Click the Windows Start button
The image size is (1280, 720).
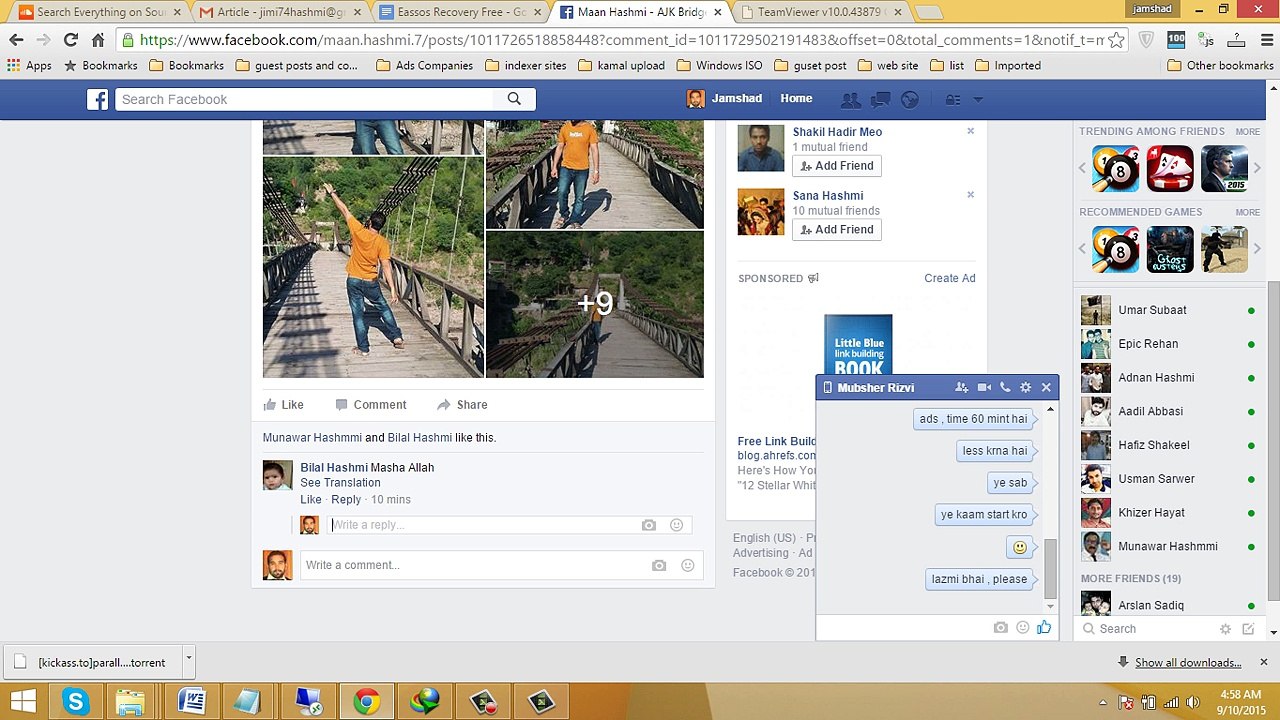[x=23, y=702]
